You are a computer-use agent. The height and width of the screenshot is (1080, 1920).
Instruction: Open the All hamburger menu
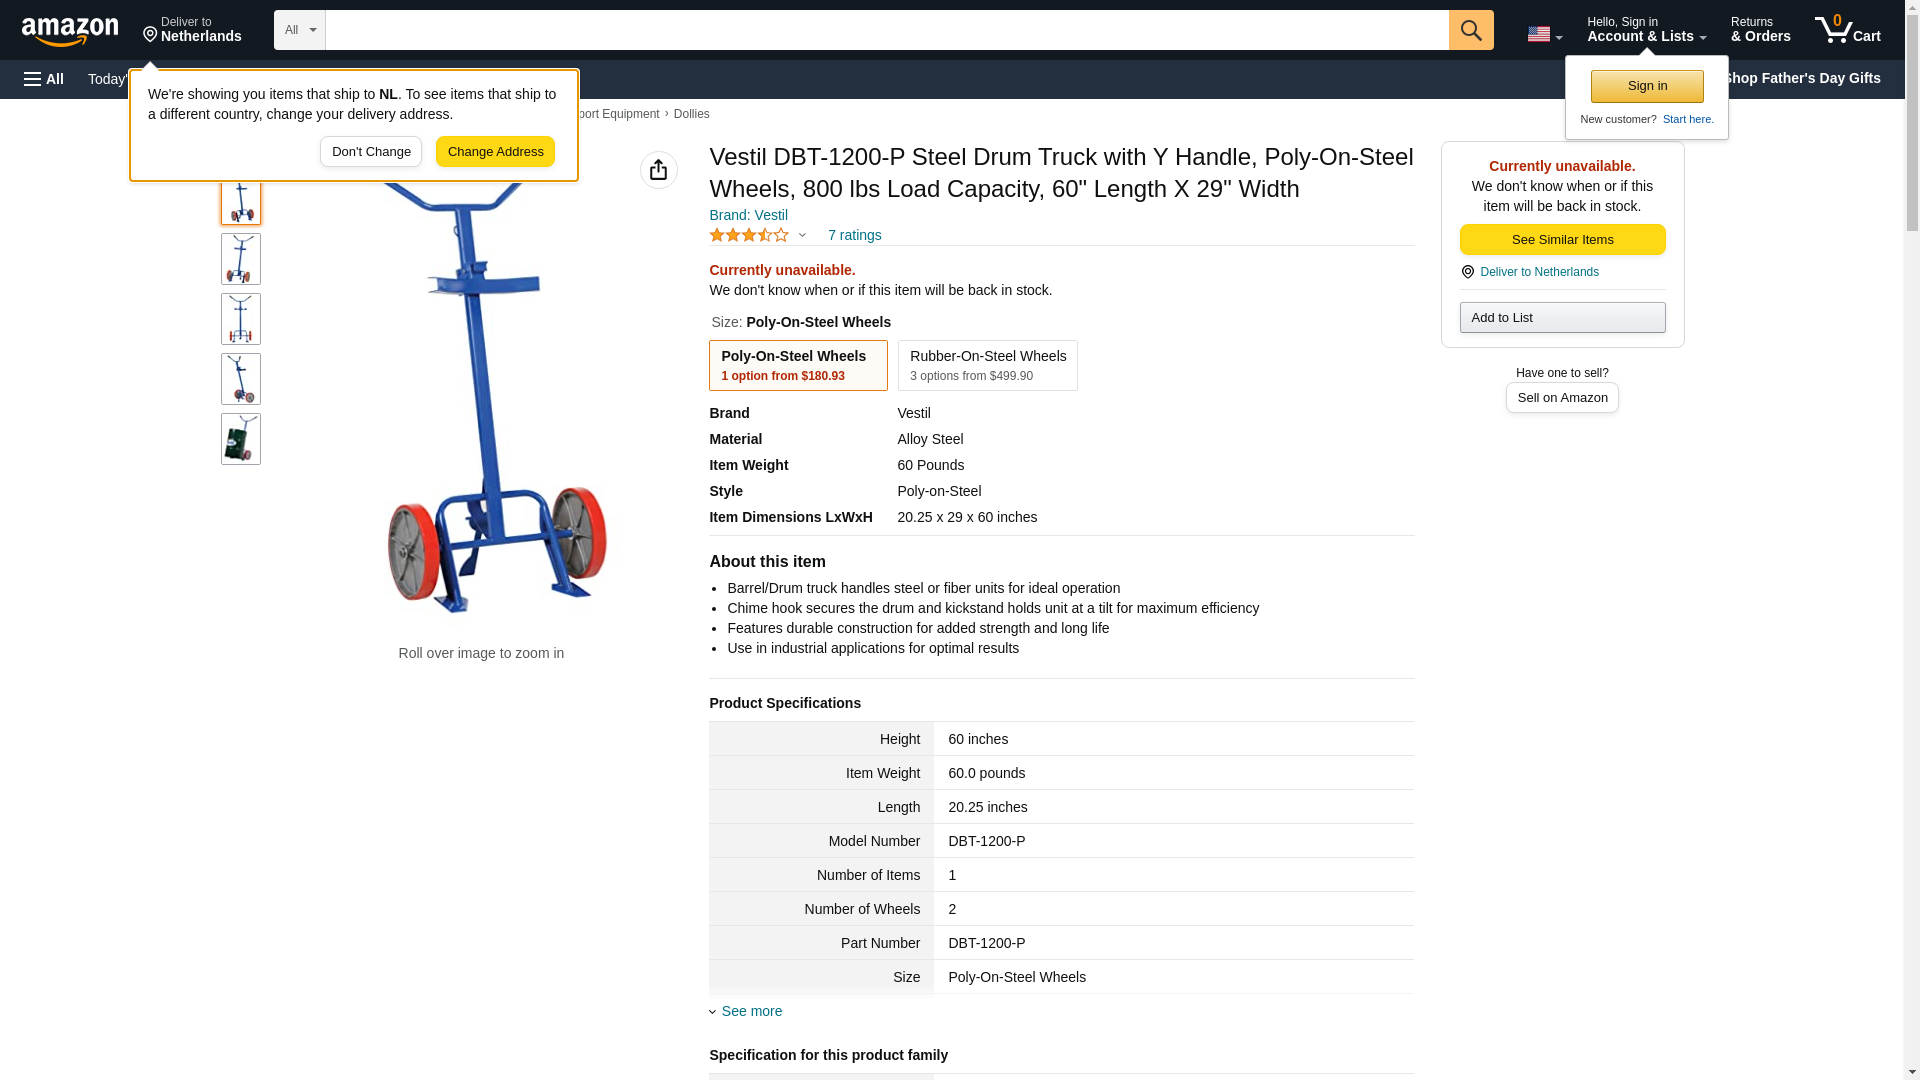click(44, 79)
